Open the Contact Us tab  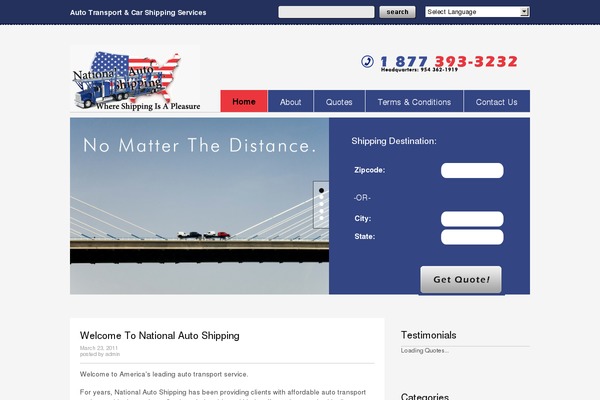point(497,102)
